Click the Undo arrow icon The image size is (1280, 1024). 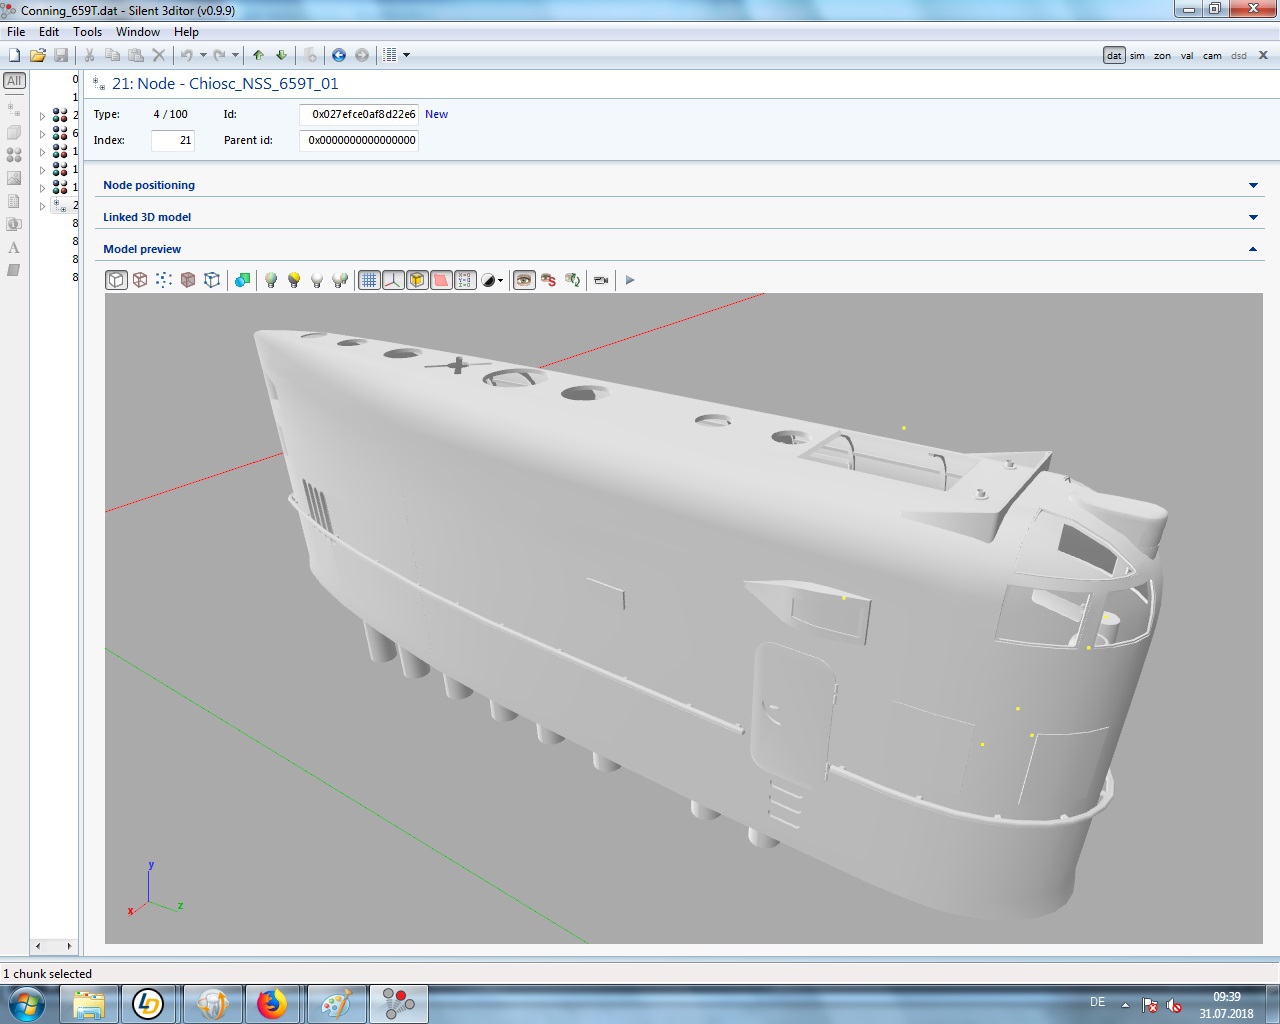tap(186, 55)
